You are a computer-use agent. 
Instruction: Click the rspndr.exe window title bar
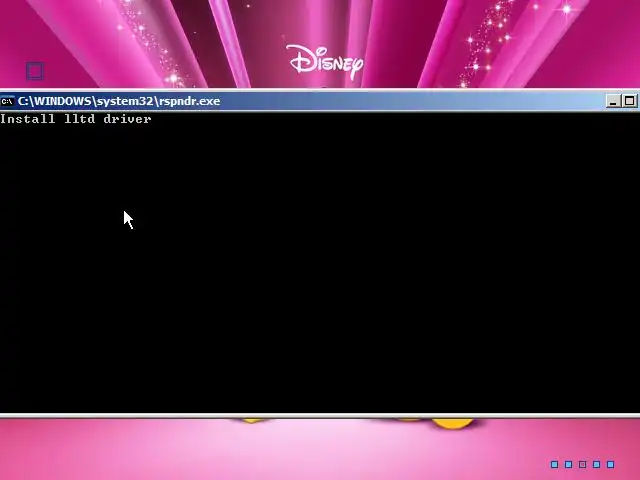pyautogui.click(x=320, y=101)
